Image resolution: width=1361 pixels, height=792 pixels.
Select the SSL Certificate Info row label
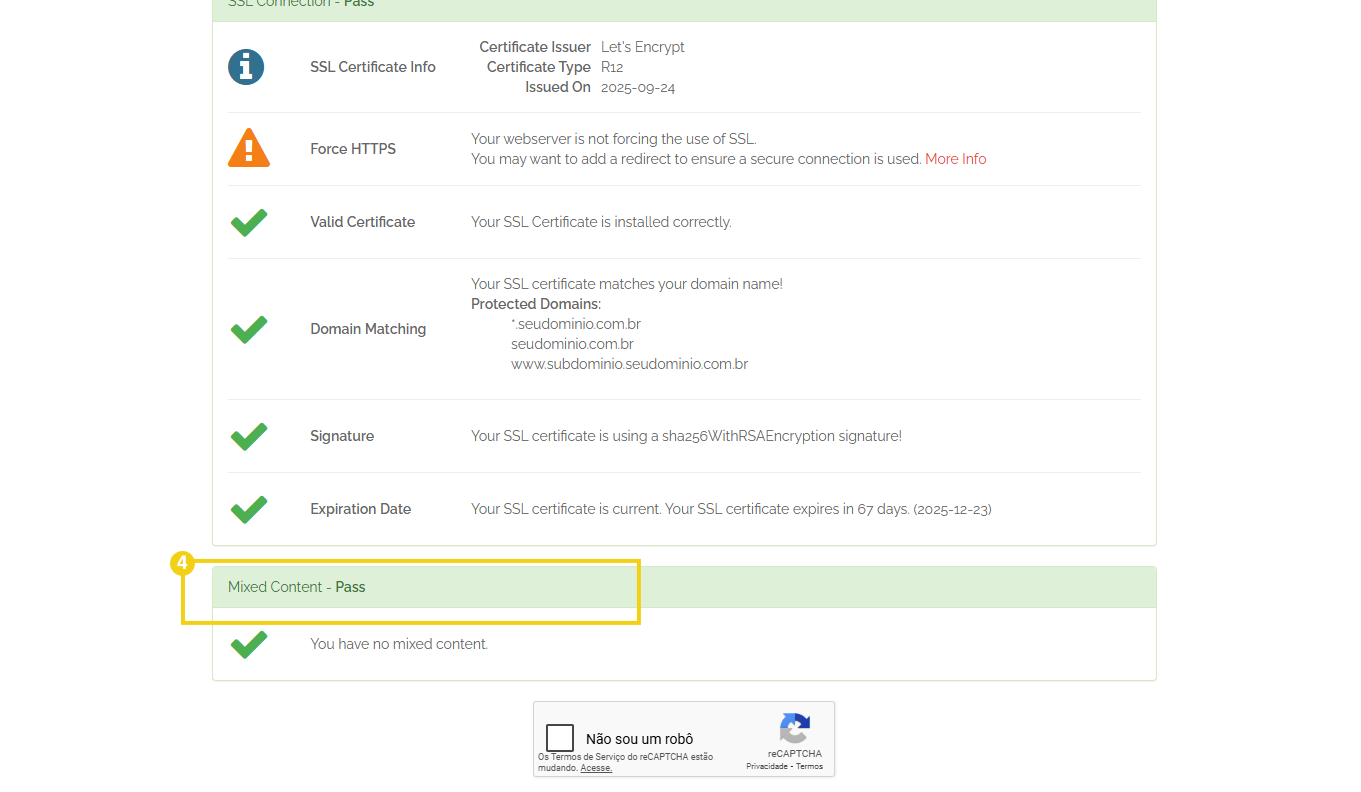click(372, 67)
